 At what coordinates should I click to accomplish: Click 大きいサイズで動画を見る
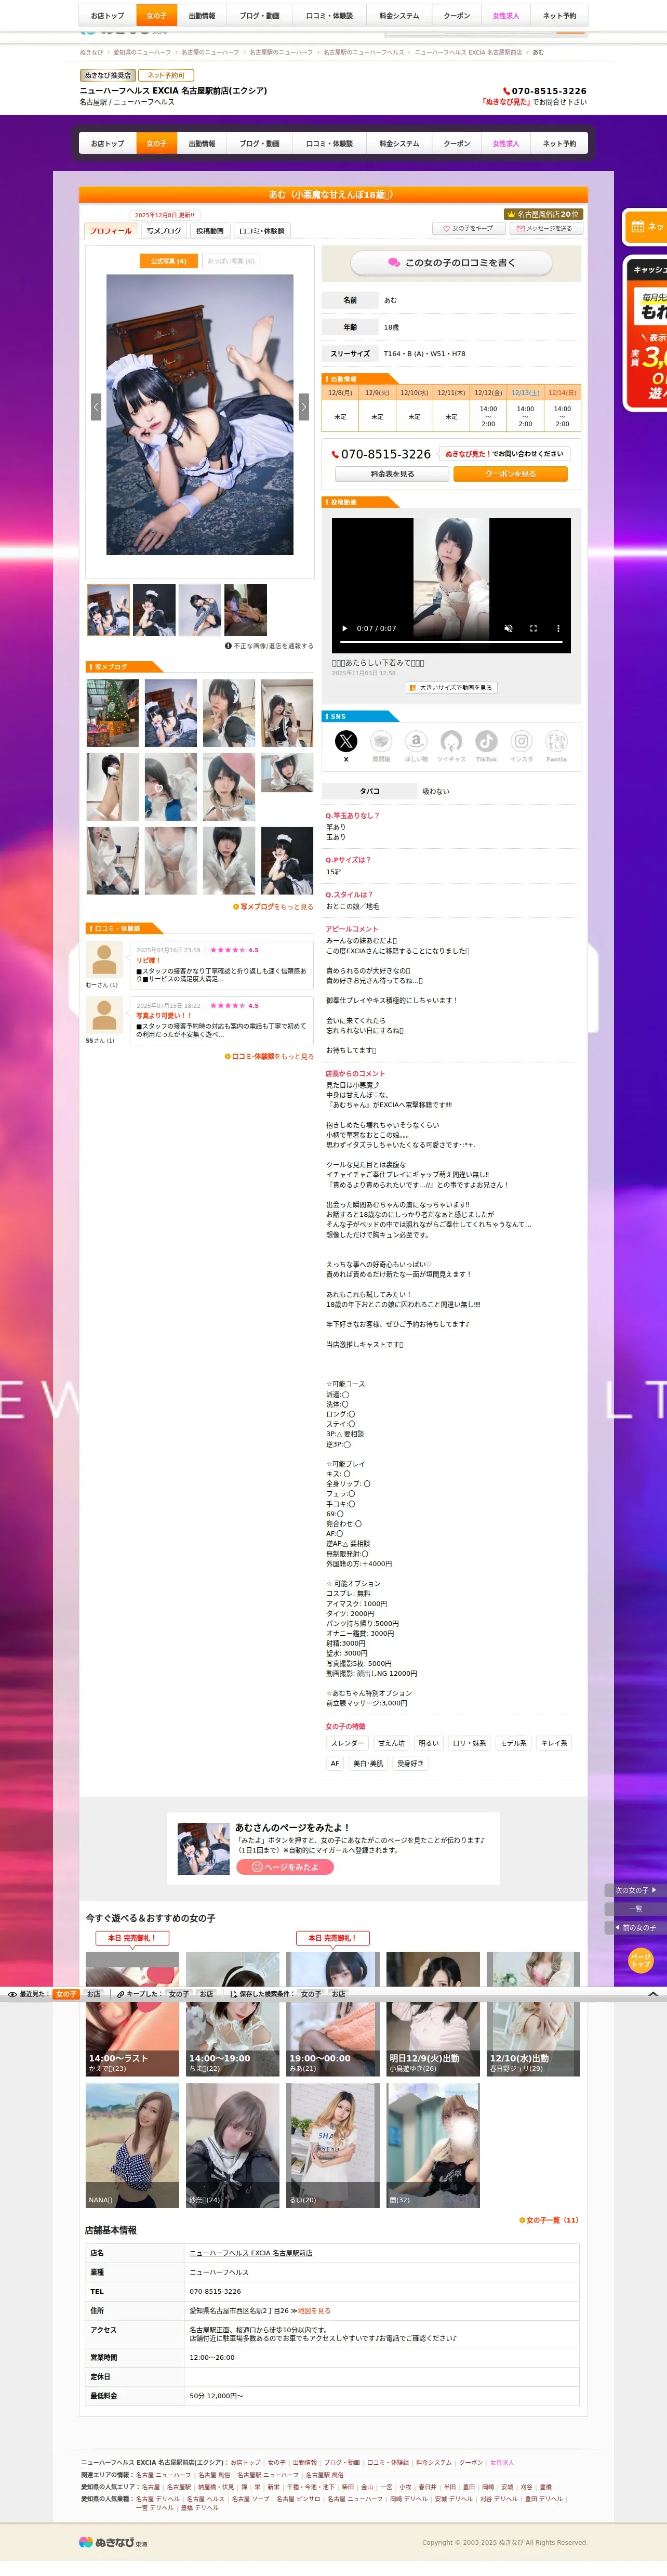(x=451, y=688)
